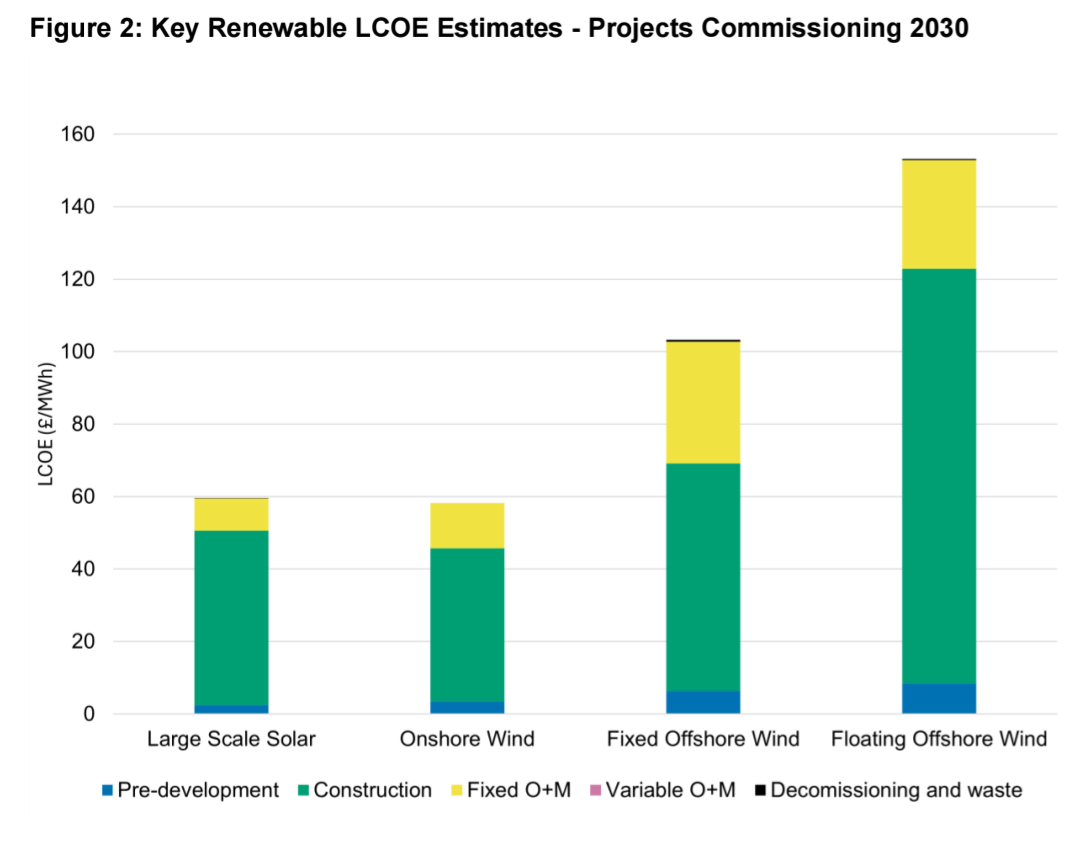Select the Large Scale Solar axis label
Viewport: 1082px width, 842px height.
point(231,740)
